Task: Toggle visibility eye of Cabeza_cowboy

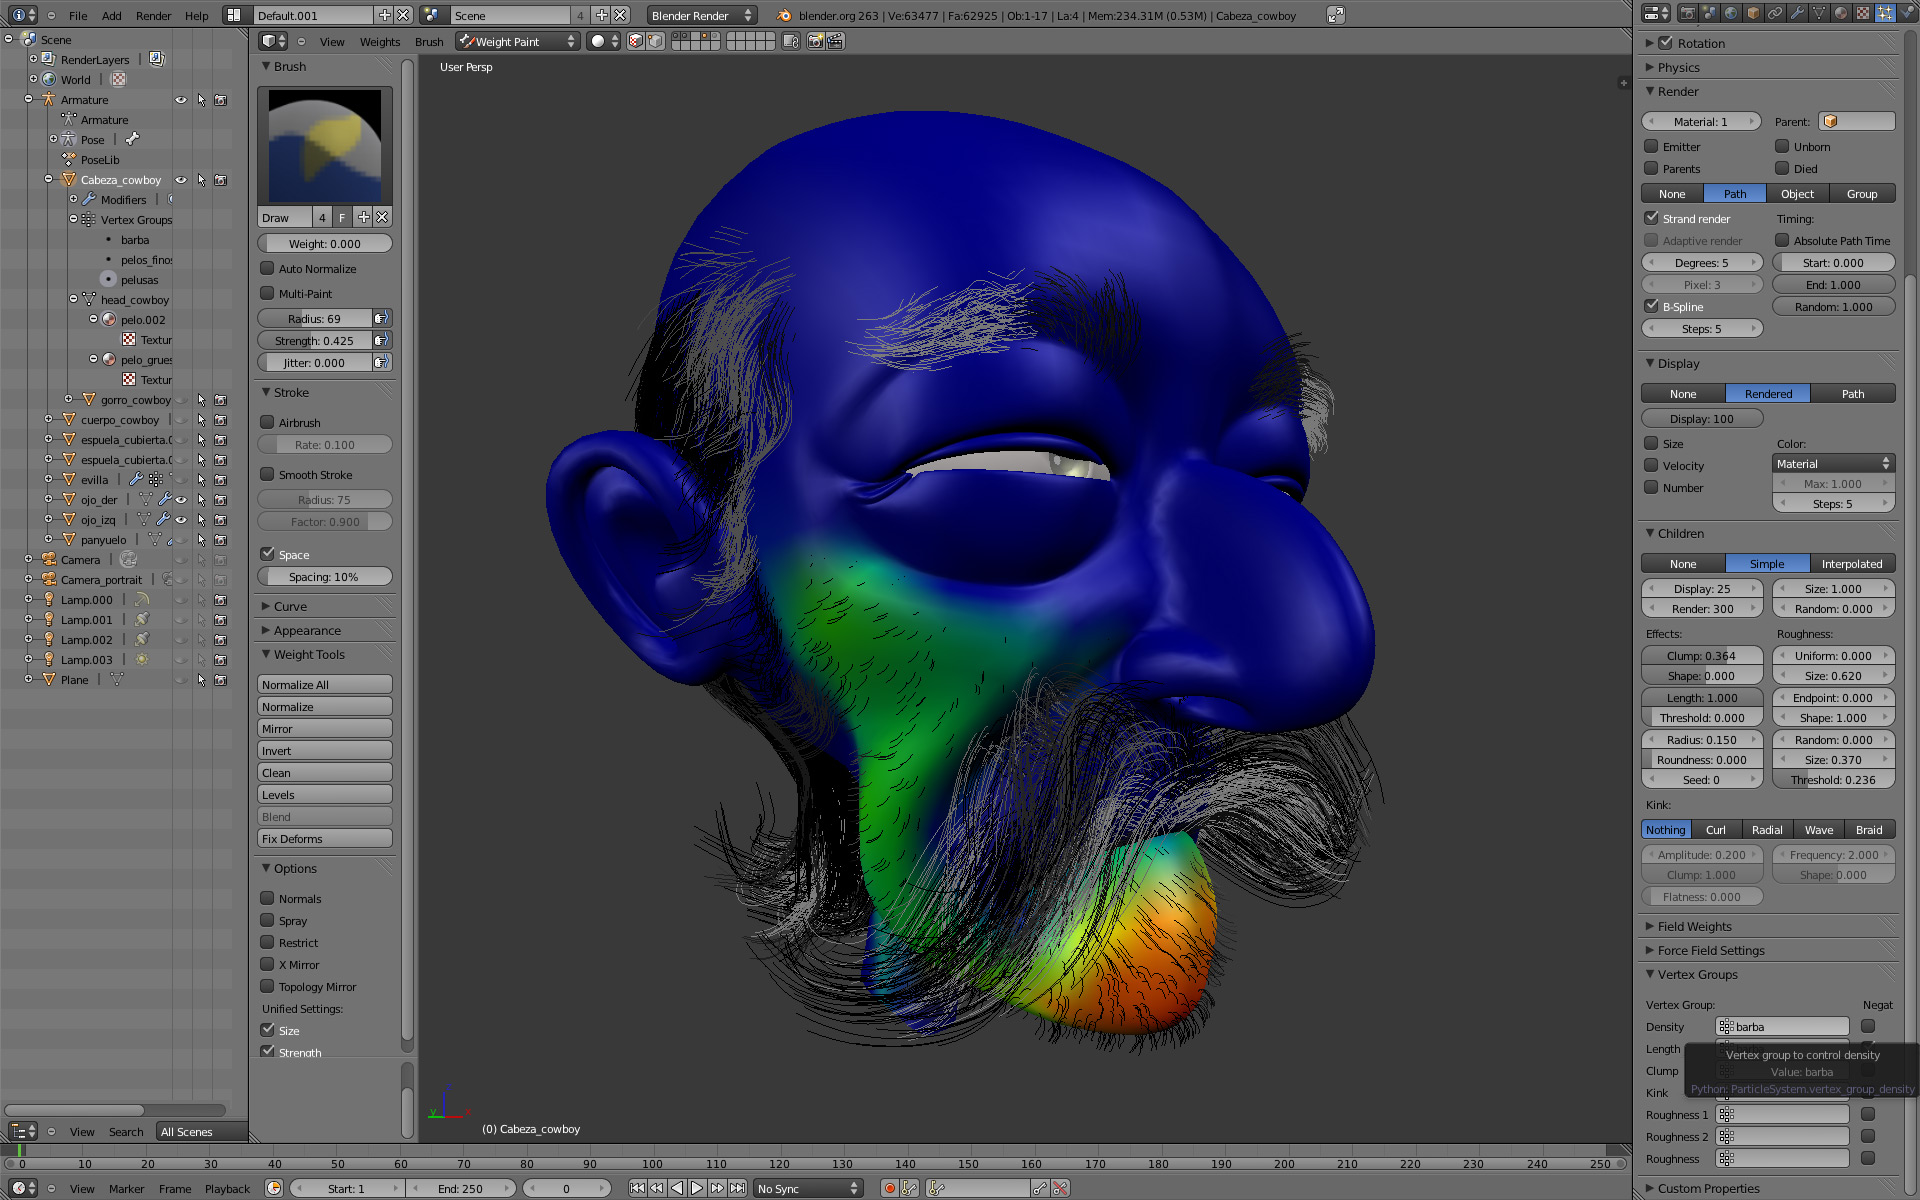Action: point(181,180)
